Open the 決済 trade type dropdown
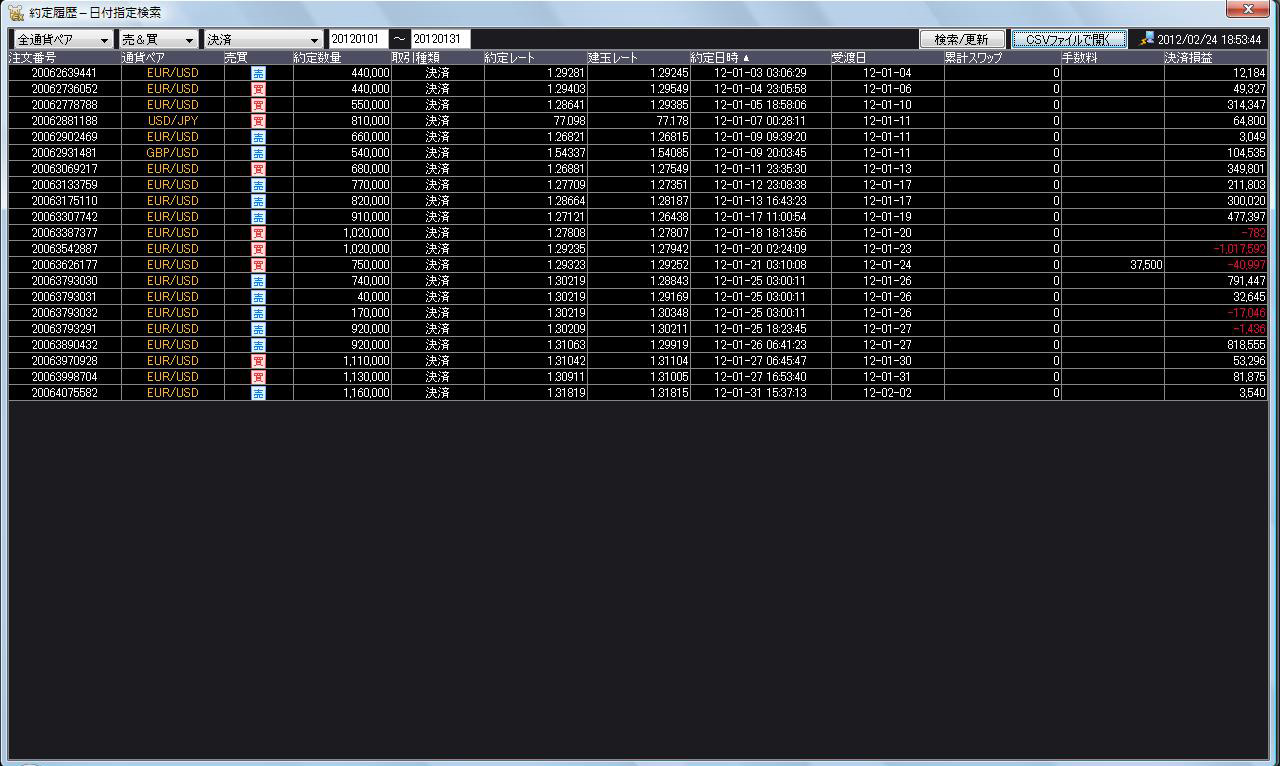This screenshot has height=766, width=1280. pyautogui.click(x=262, y=40)
